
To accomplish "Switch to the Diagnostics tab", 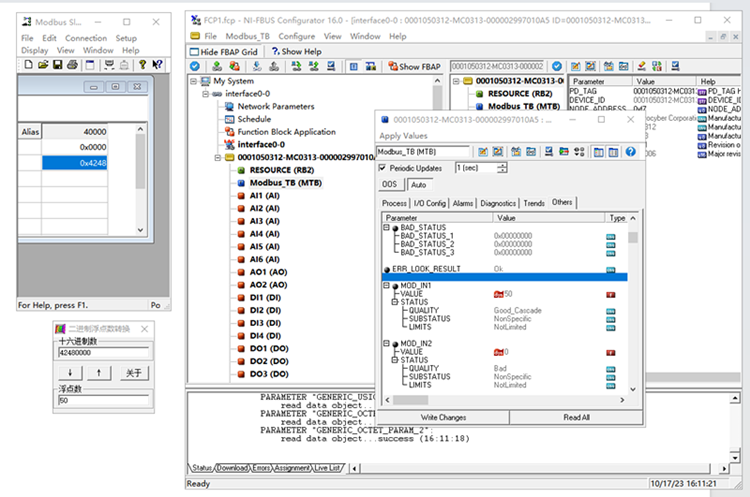I will click(498, 203).
